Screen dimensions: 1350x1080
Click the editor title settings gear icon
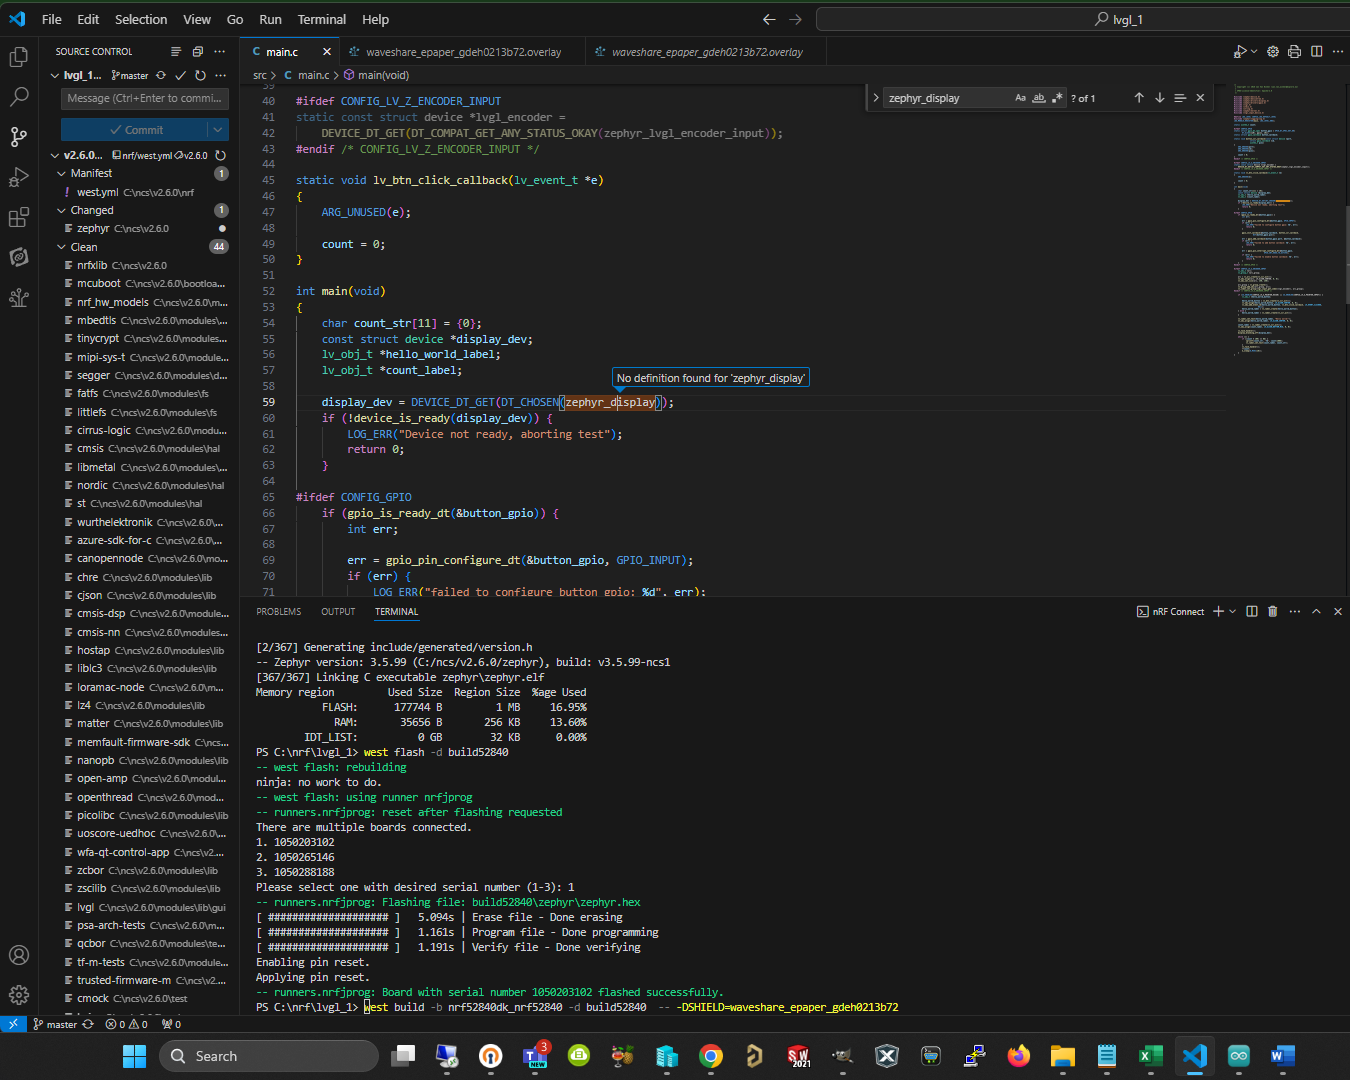1273,51
